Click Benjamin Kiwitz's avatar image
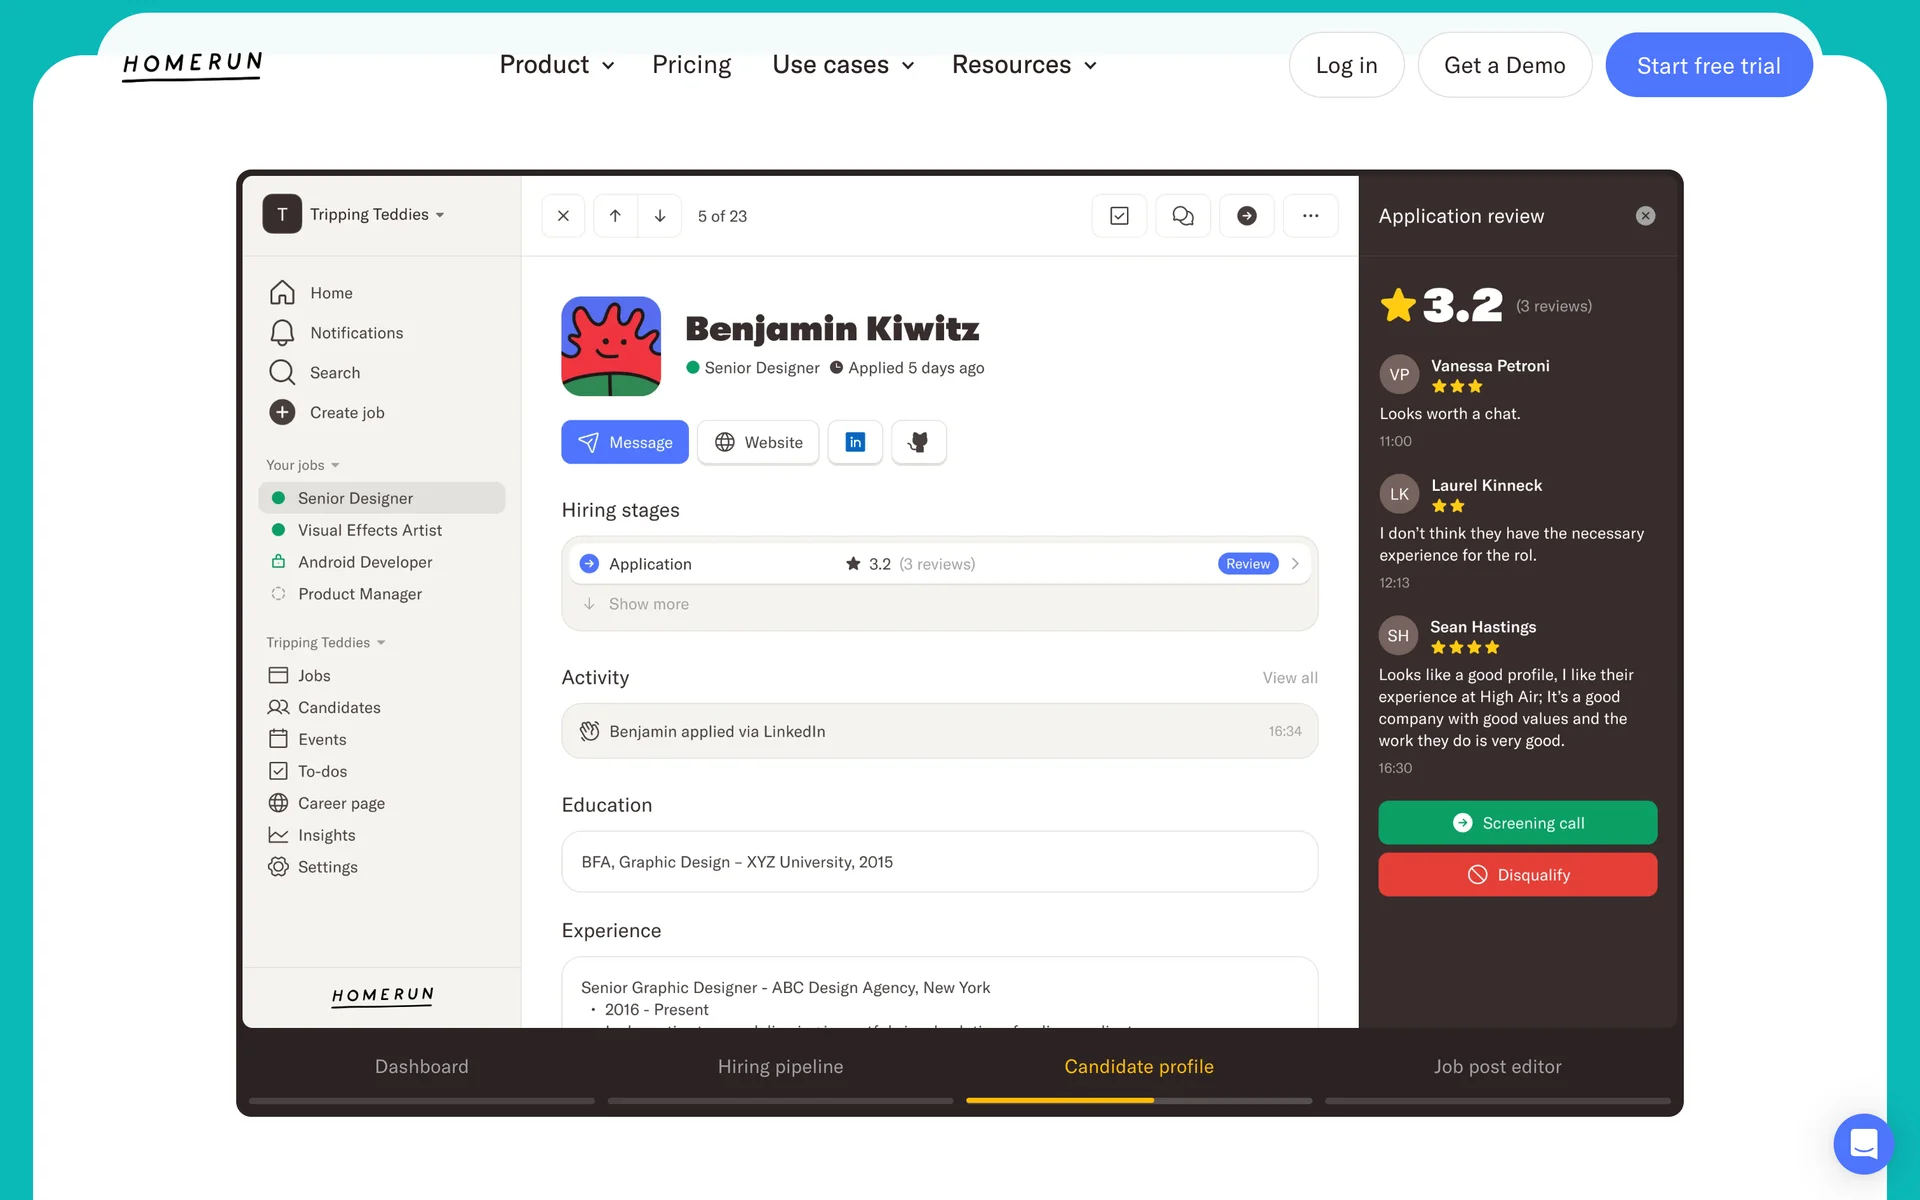This screenshot has width=1920, height=1200. (x=611, y=346)
